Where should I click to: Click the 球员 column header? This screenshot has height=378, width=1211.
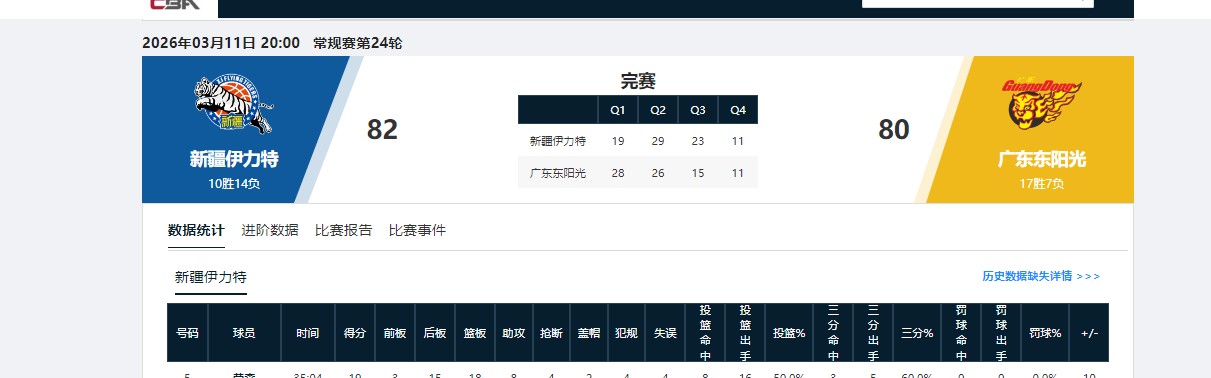[244, 333]
